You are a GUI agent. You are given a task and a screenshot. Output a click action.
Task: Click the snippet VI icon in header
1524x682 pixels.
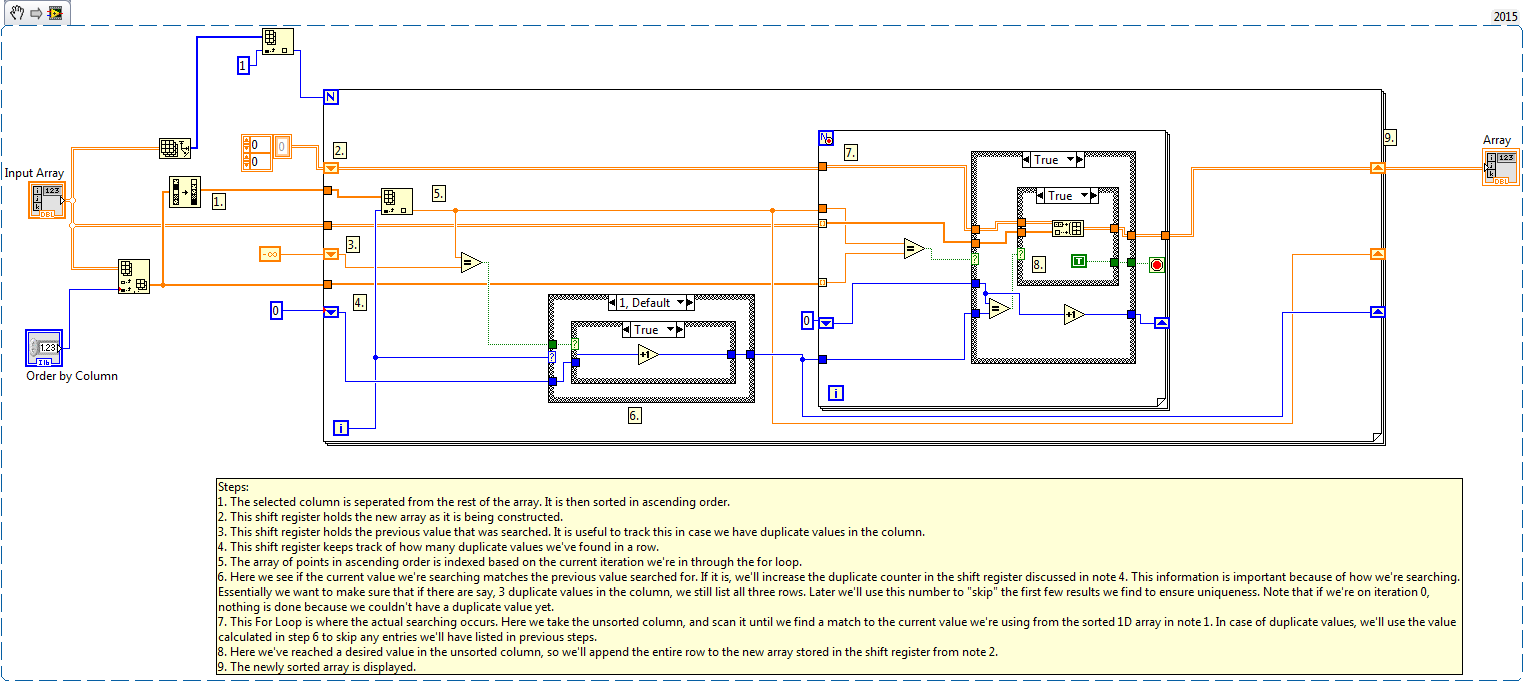click(55, 13)
